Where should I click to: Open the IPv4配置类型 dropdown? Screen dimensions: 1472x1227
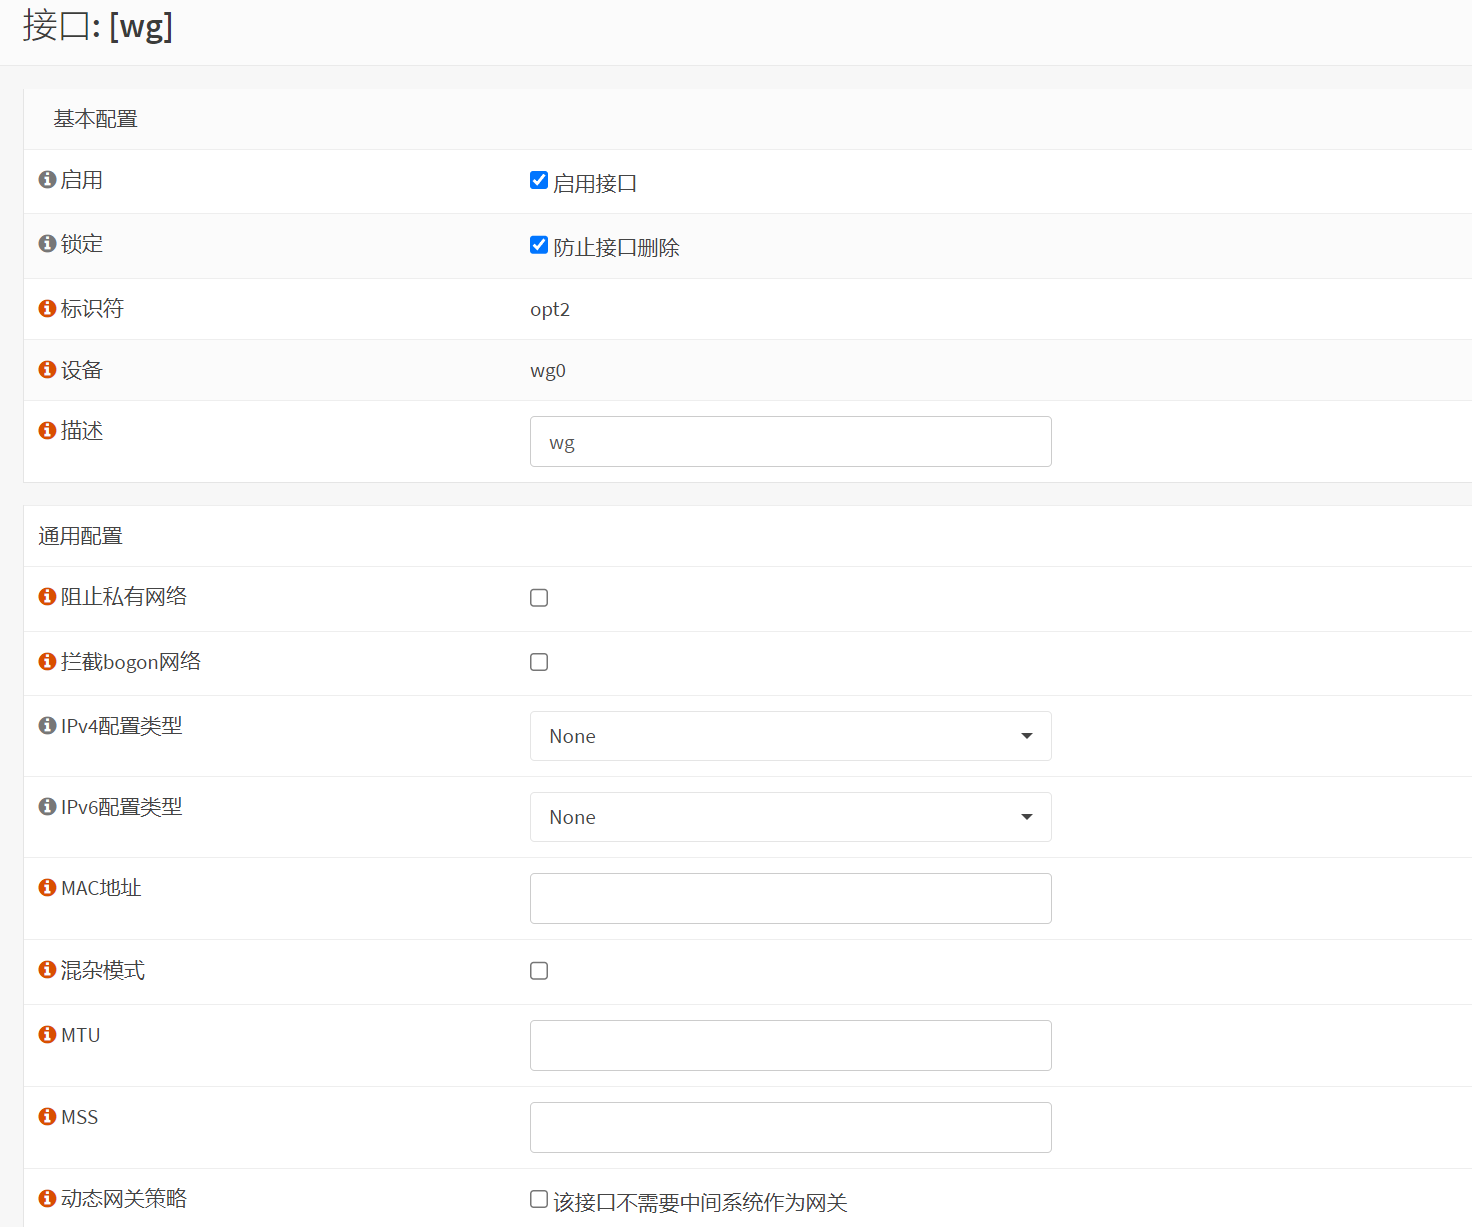(790, 736)
